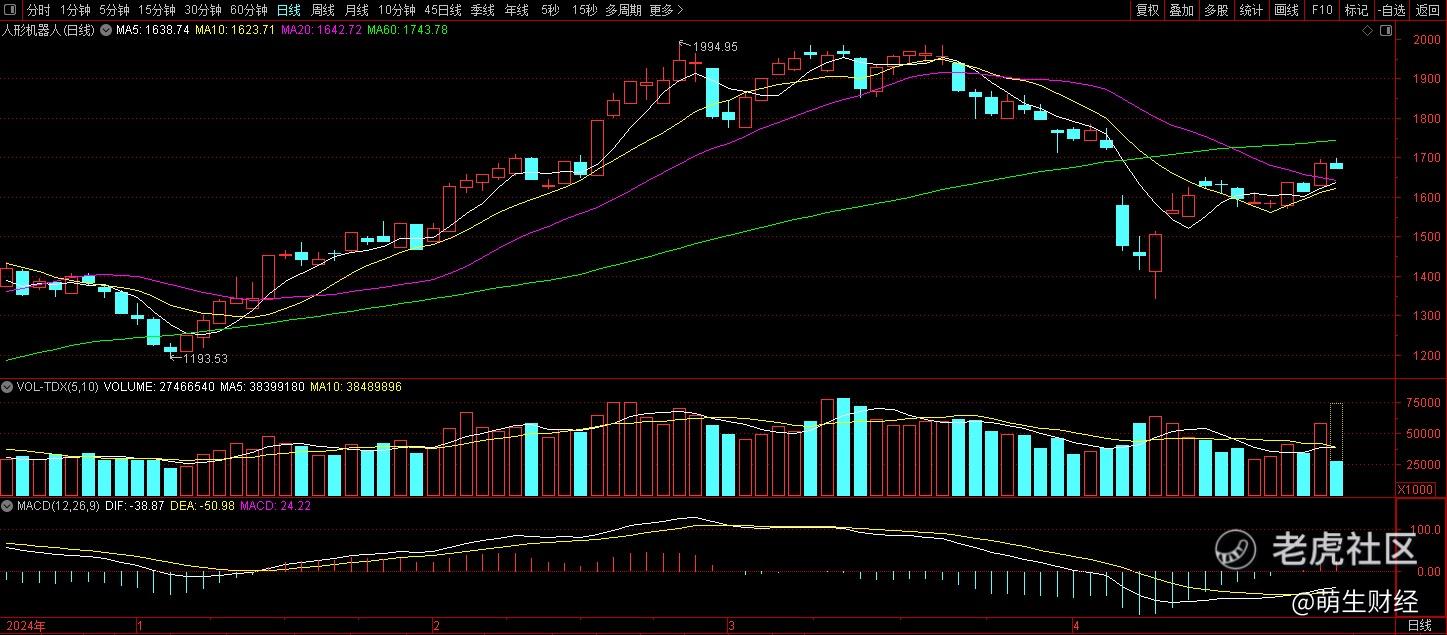The width and height of the screenshot is (1447, 635).
Task: Select the 5秒 period tab
Action: 550,10
